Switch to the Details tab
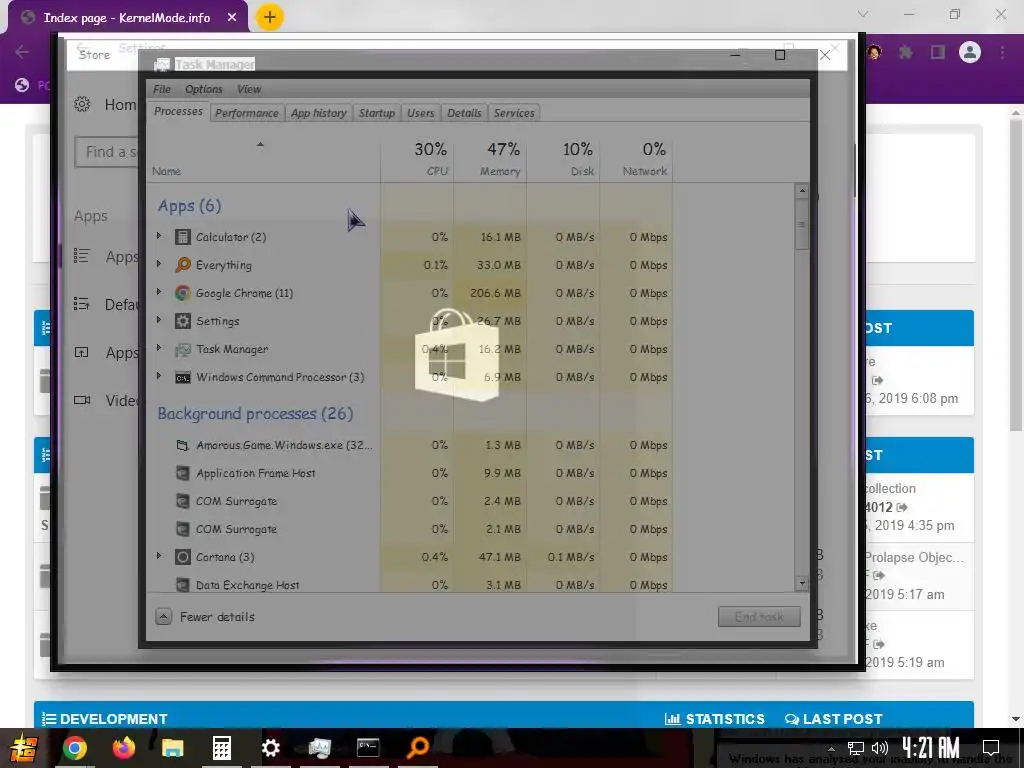Image resolution: width=1024 pixels, height=768 pixels. (x=464, y=113)
